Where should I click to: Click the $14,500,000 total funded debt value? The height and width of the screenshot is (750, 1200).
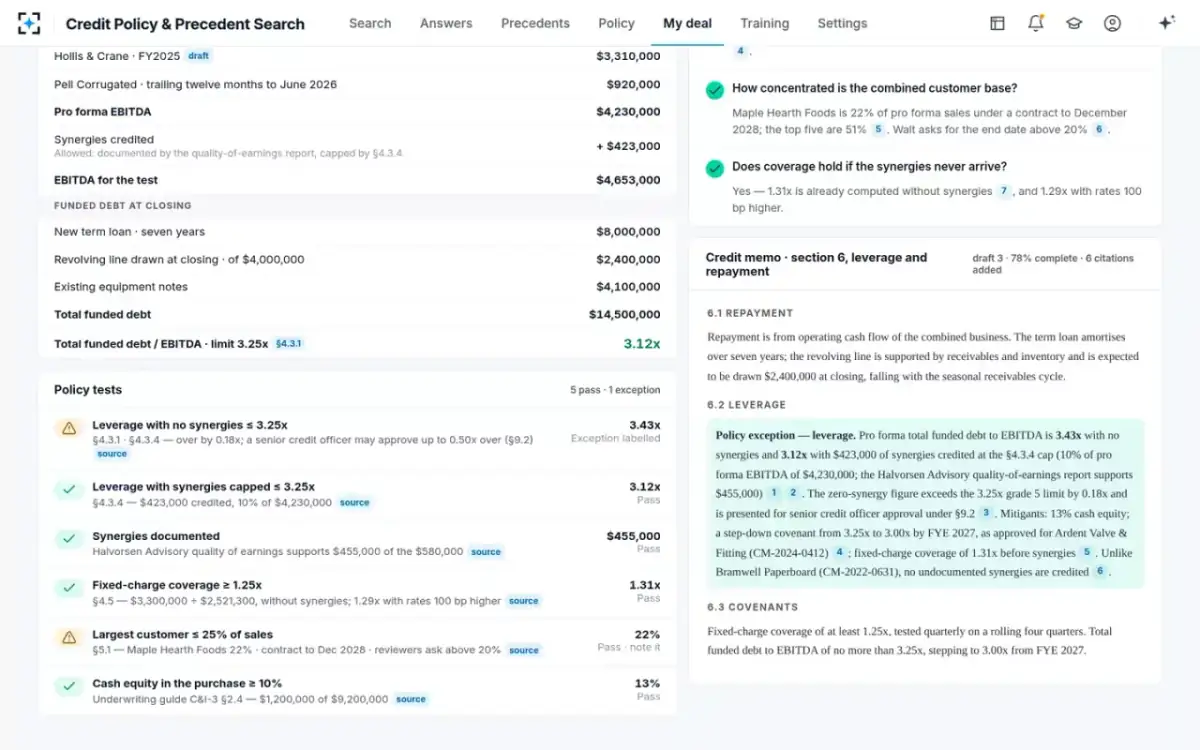pos(625,314)
